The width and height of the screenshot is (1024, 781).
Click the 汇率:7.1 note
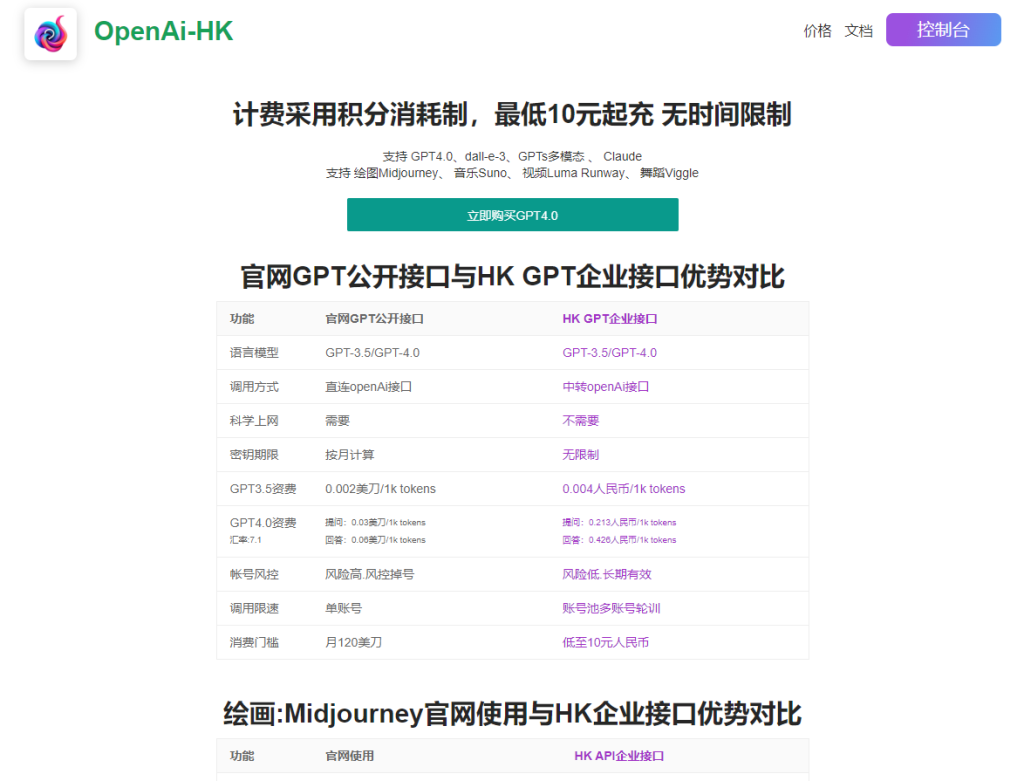(246, 540)
